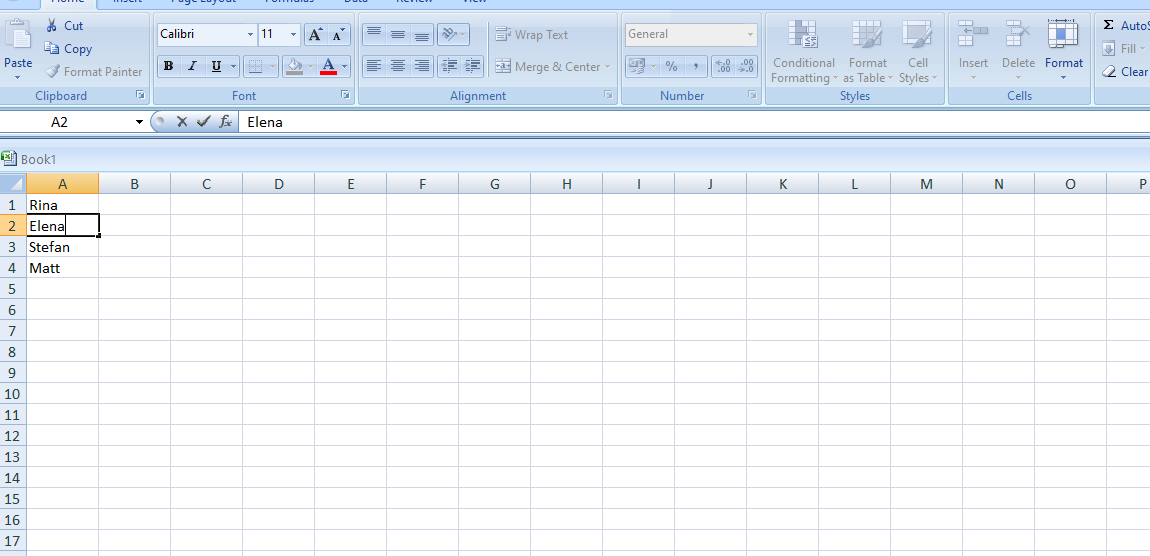Open Conditional Formatting menu
1150x556 pixels.
[804, 51]
